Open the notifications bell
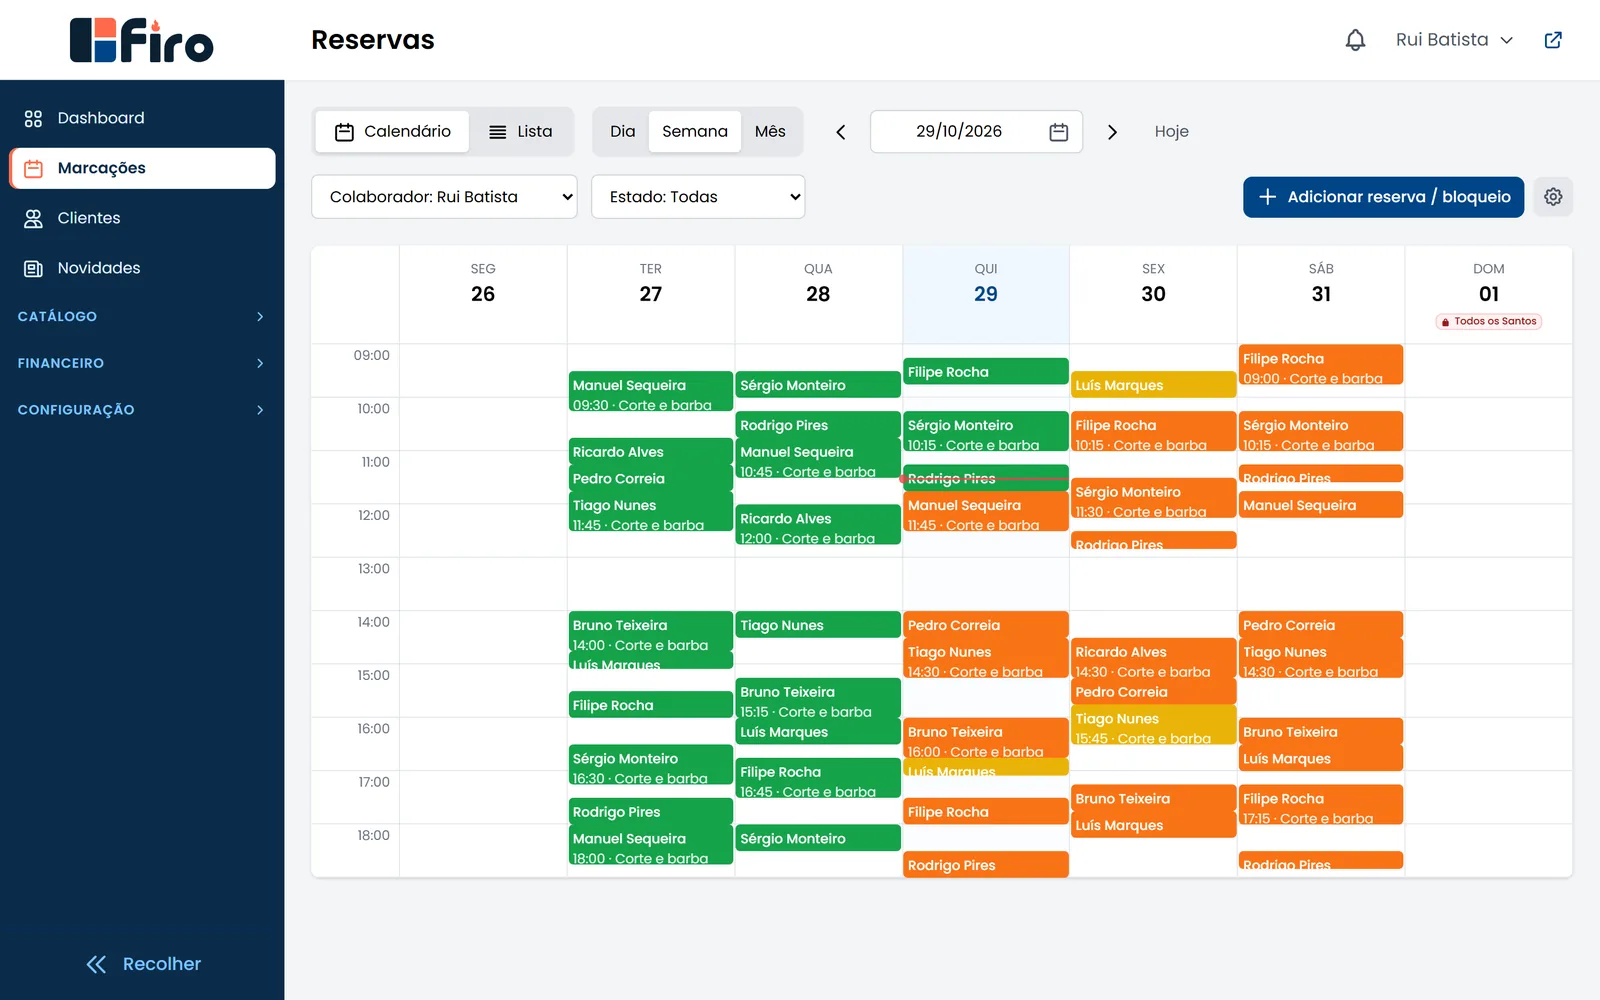This screenshot has height=1000, width=1600. 1355,40
